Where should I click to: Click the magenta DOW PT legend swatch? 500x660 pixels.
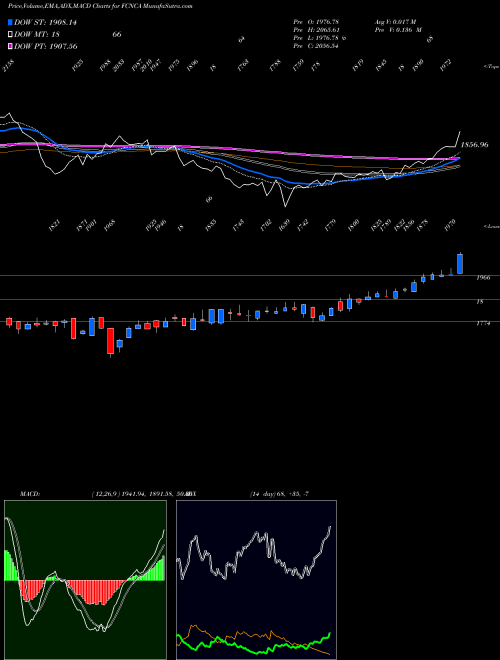coord(11,46)
